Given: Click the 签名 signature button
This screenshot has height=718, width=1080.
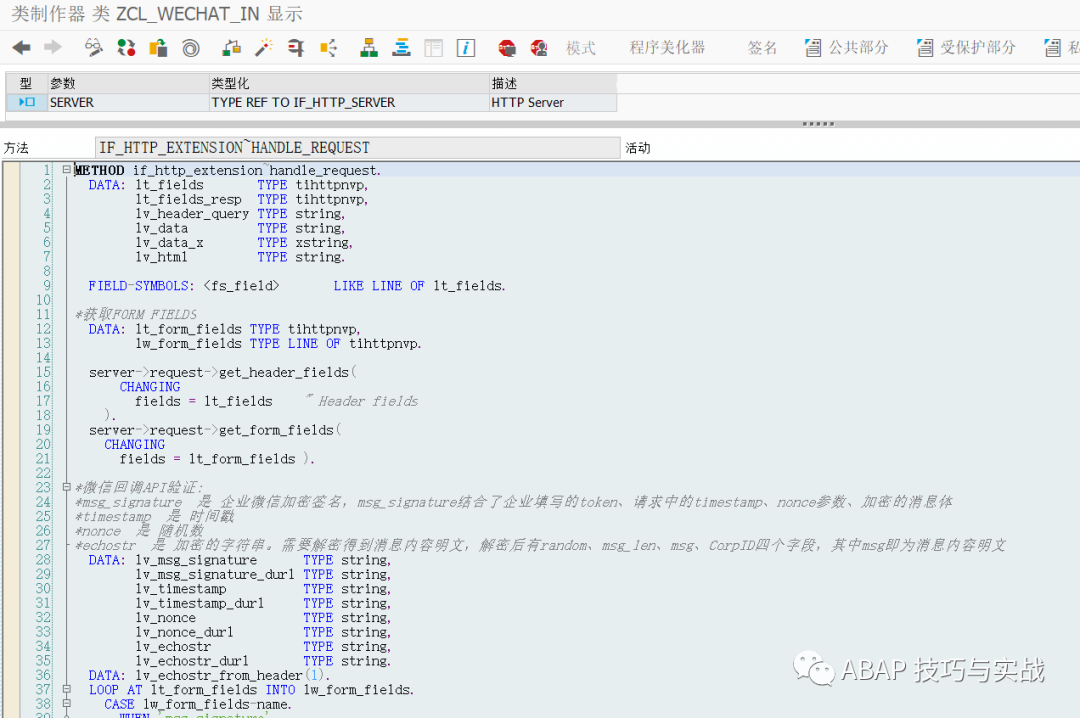Looking at the screenshot, I should pos(762,48).
